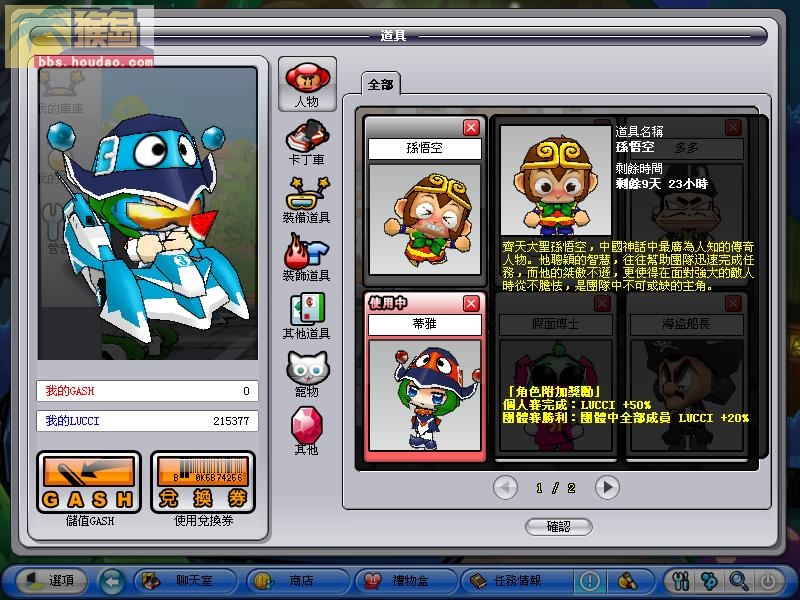
Task: Click the 使用中 in-use label
Action: coord(388,303)
